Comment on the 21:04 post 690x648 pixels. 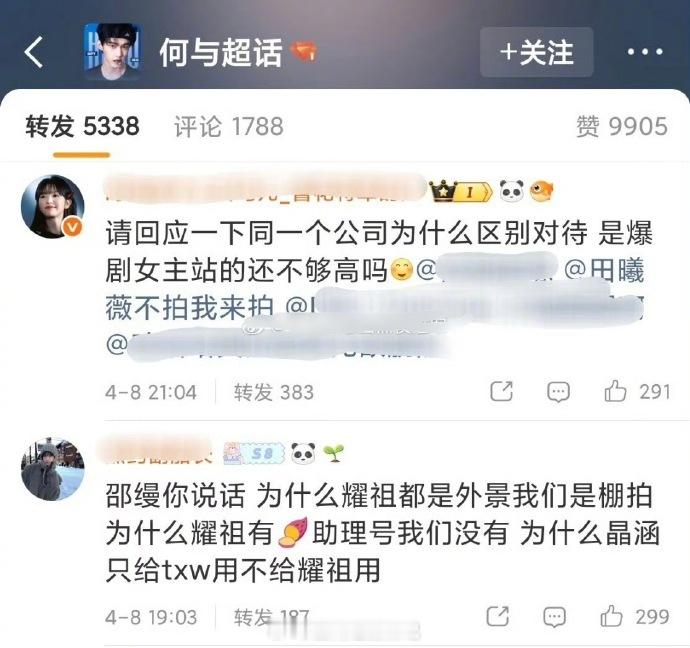[558, 392]
